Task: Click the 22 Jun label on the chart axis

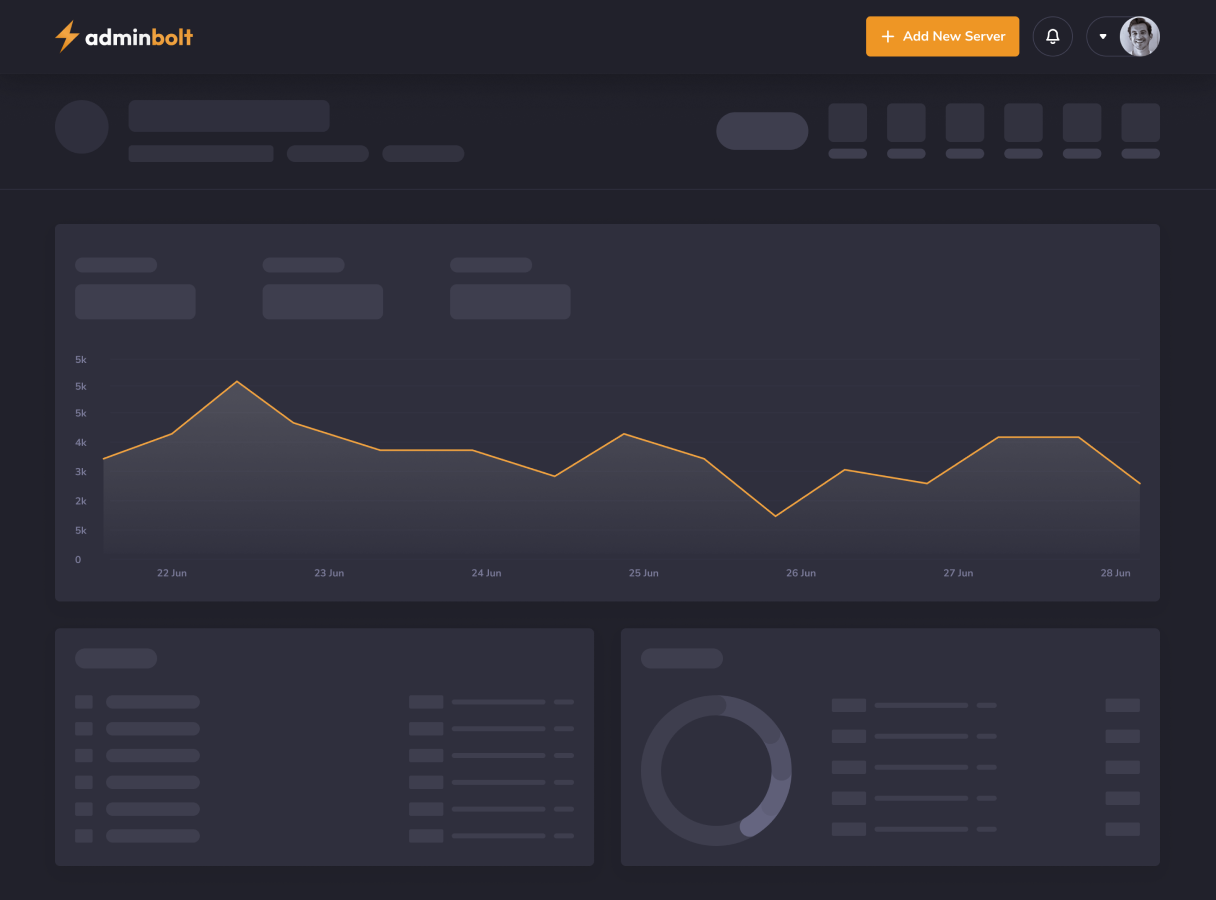Action: (172, 572)
